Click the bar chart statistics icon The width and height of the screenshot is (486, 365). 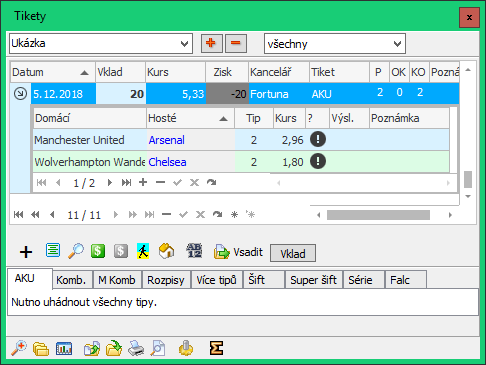(64, 349)
